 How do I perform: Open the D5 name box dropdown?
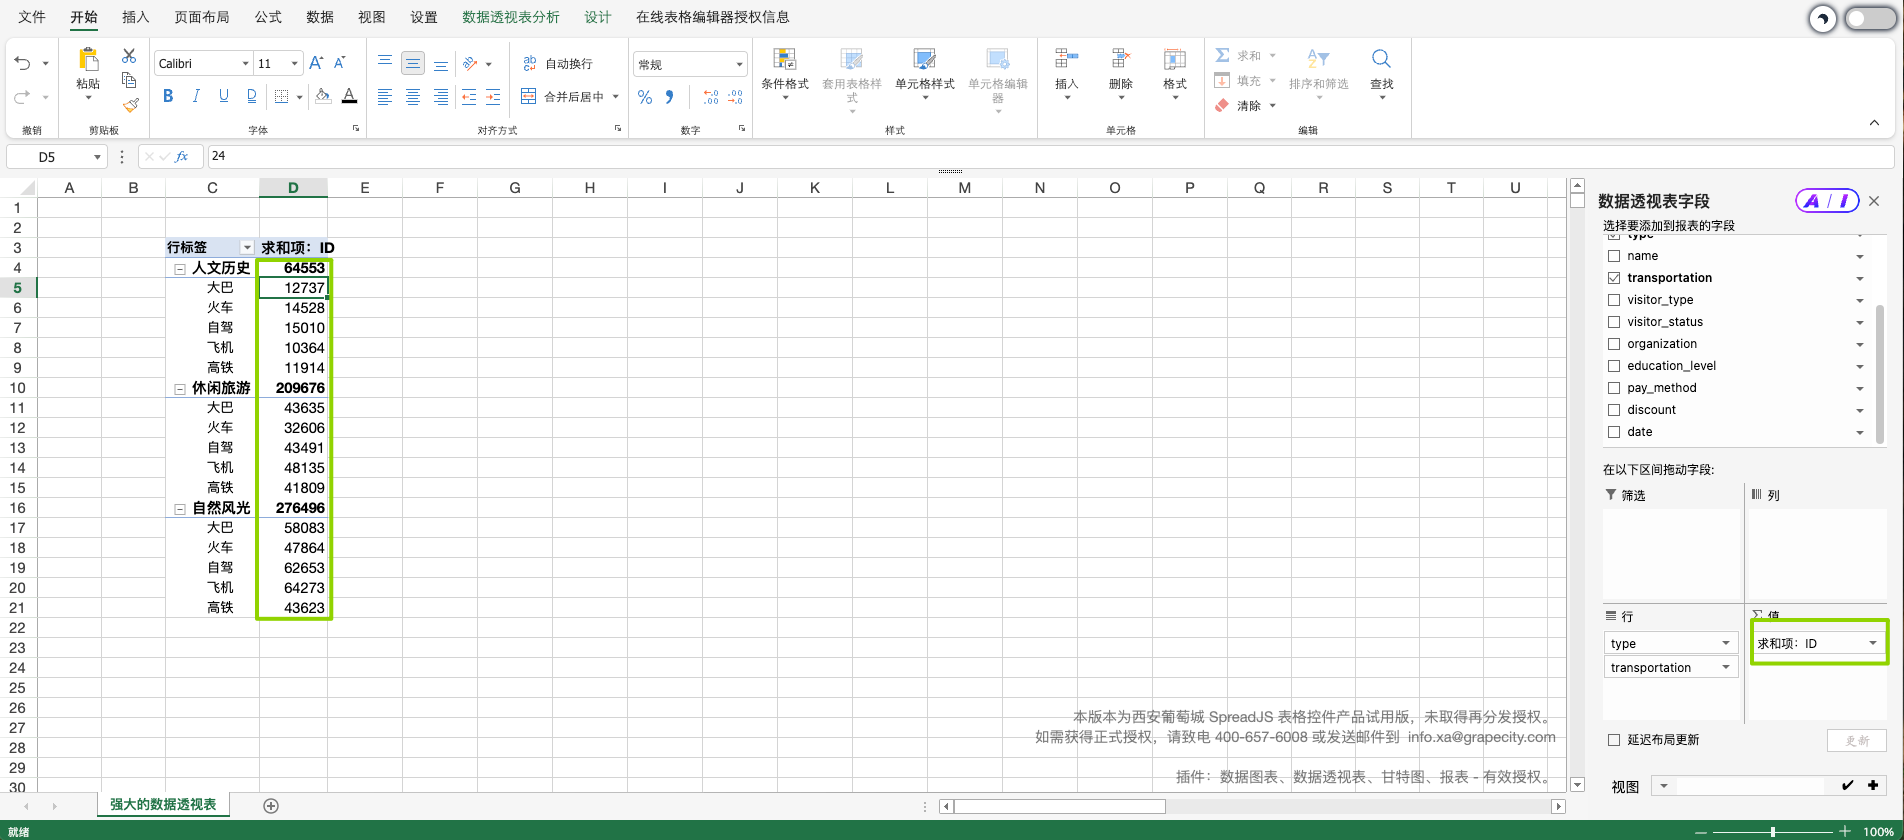click(97, 157)
